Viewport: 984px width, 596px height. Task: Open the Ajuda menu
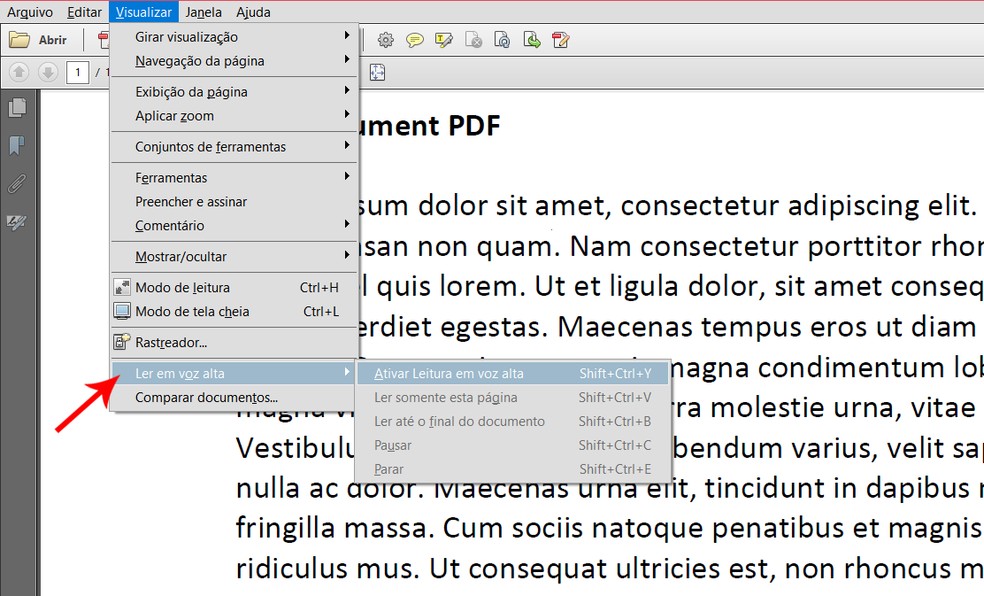(x=254, y=12)
